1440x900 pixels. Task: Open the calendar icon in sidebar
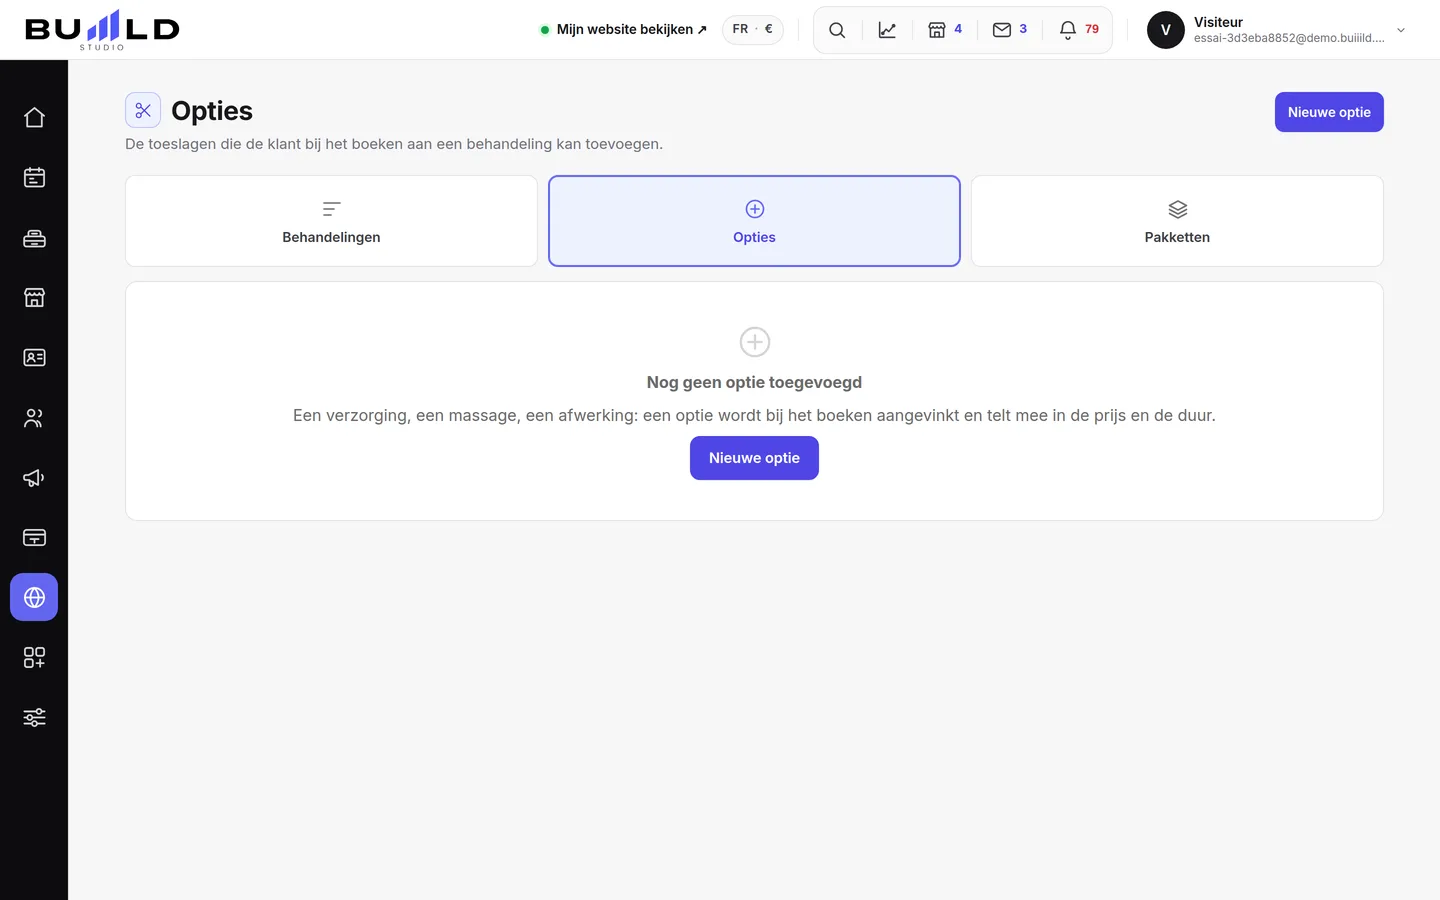(x=34, y=178)
